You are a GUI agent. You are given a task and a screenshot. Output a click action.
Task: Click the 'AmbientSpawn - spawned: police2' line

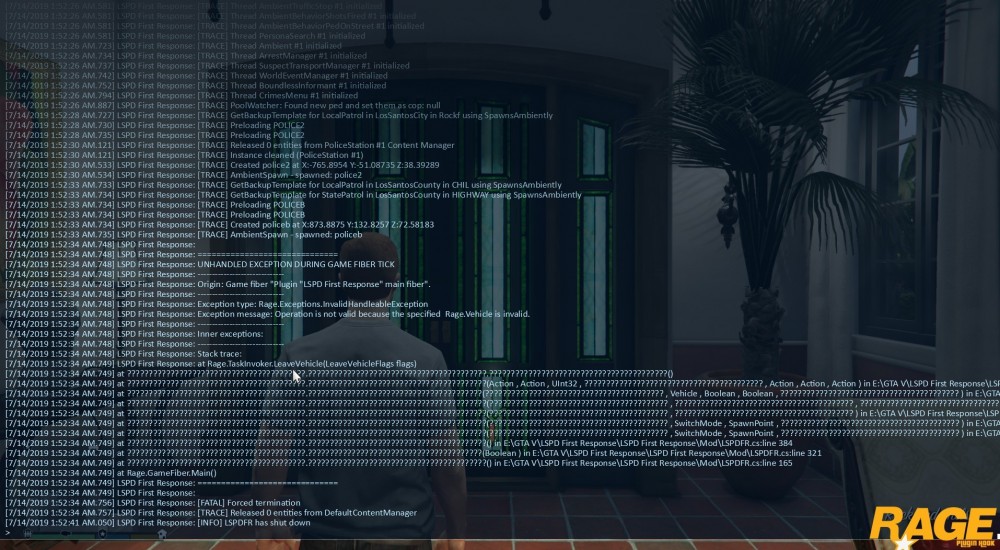[x=184, y=175]
